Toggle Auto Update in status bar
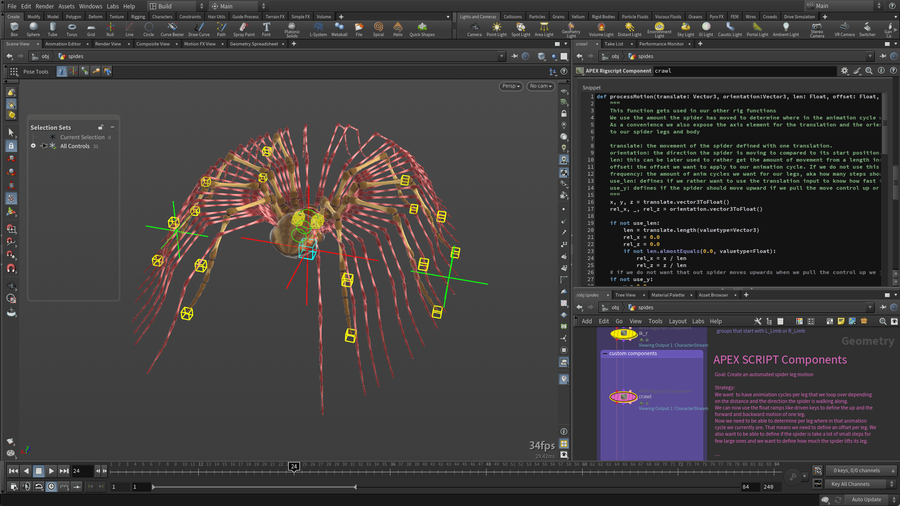Screen dimensions: 900x506 coord(866,500)
